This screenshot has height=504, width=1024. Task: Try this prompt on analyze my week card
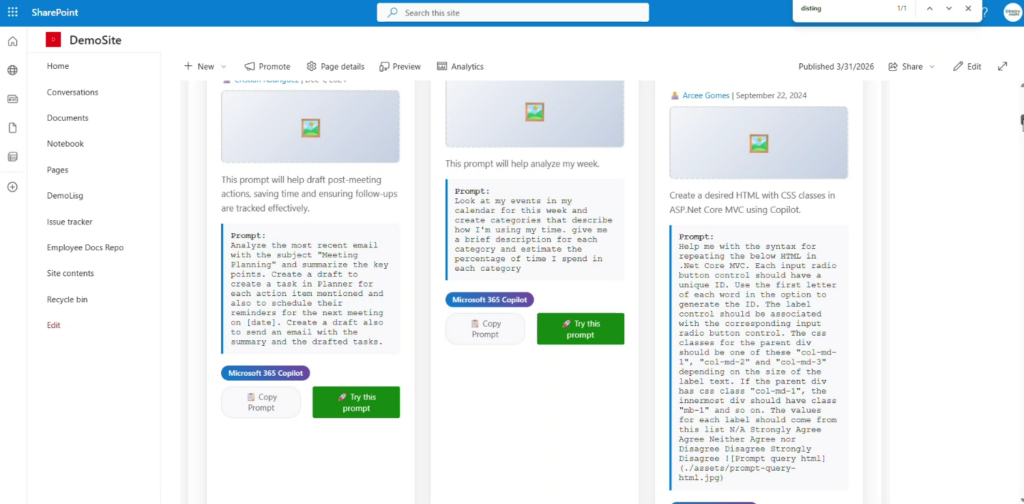click(x=581, y=328)
